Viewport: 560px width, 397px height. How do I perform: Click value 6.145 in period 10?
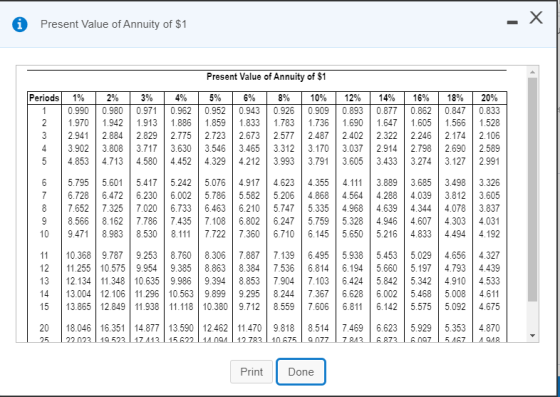(318, 234)
